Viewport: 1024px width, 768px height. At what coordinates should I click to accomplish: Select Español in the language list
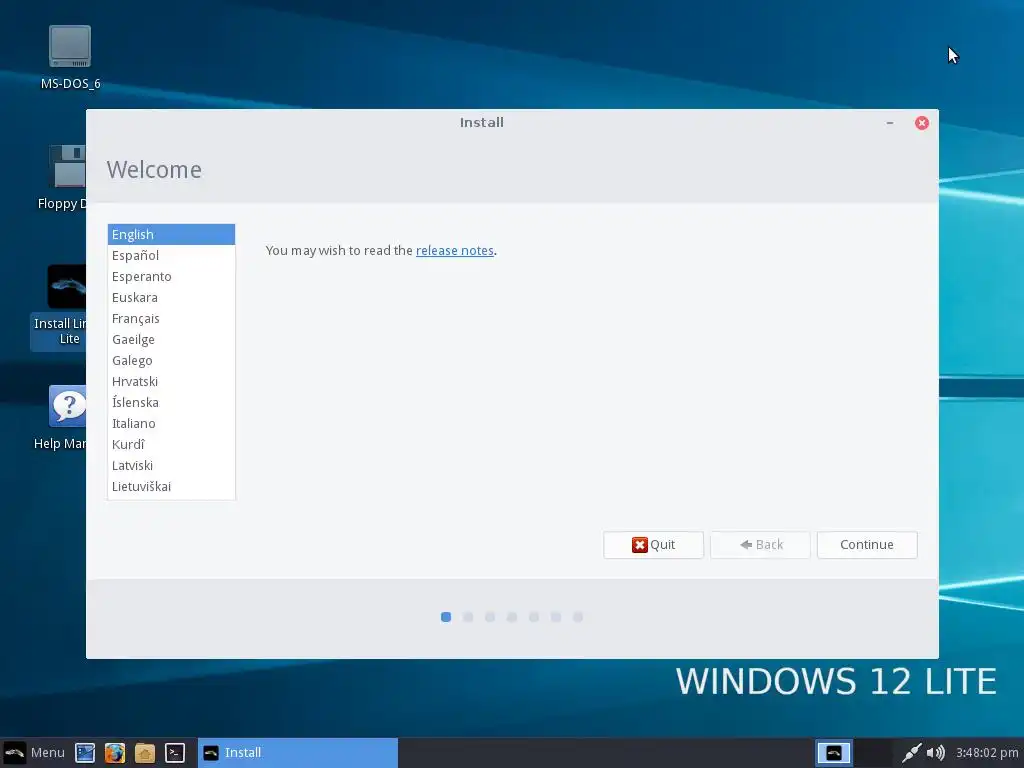[x=171, y=255]
